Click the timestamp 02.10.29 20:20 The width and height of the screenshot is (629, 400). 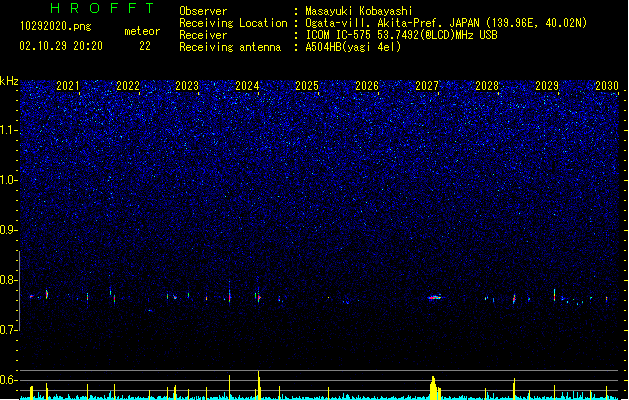pyautogui.click(x=61, y=46)
